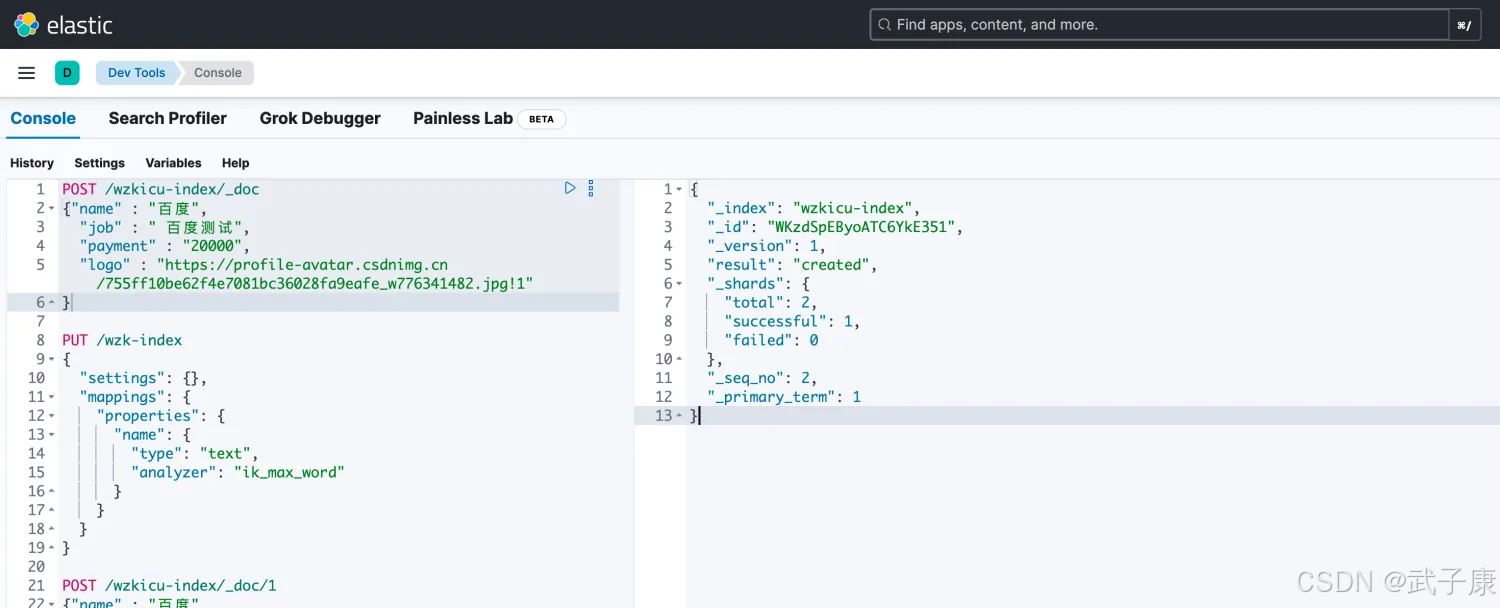The height and width of the screenshot is (608, 1500).
Task: Focus the Find apps, content search field
Action: tap(1160, 25)
